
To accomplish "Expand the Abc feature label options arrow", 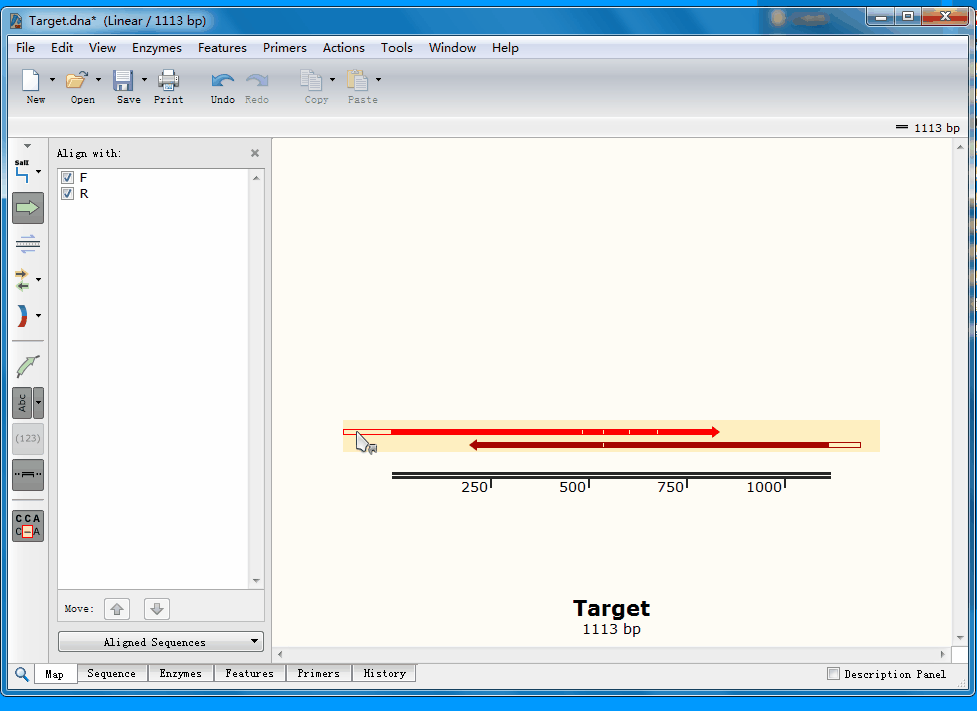I will tap(39, 403).
